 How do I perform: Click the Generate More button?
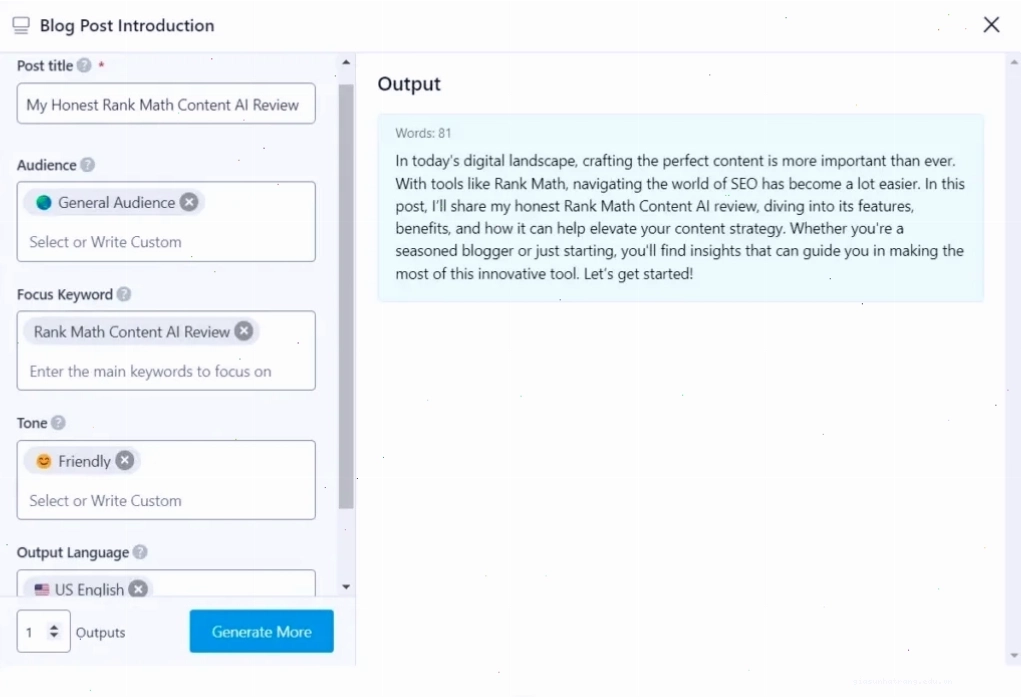(x=262, y=632)
